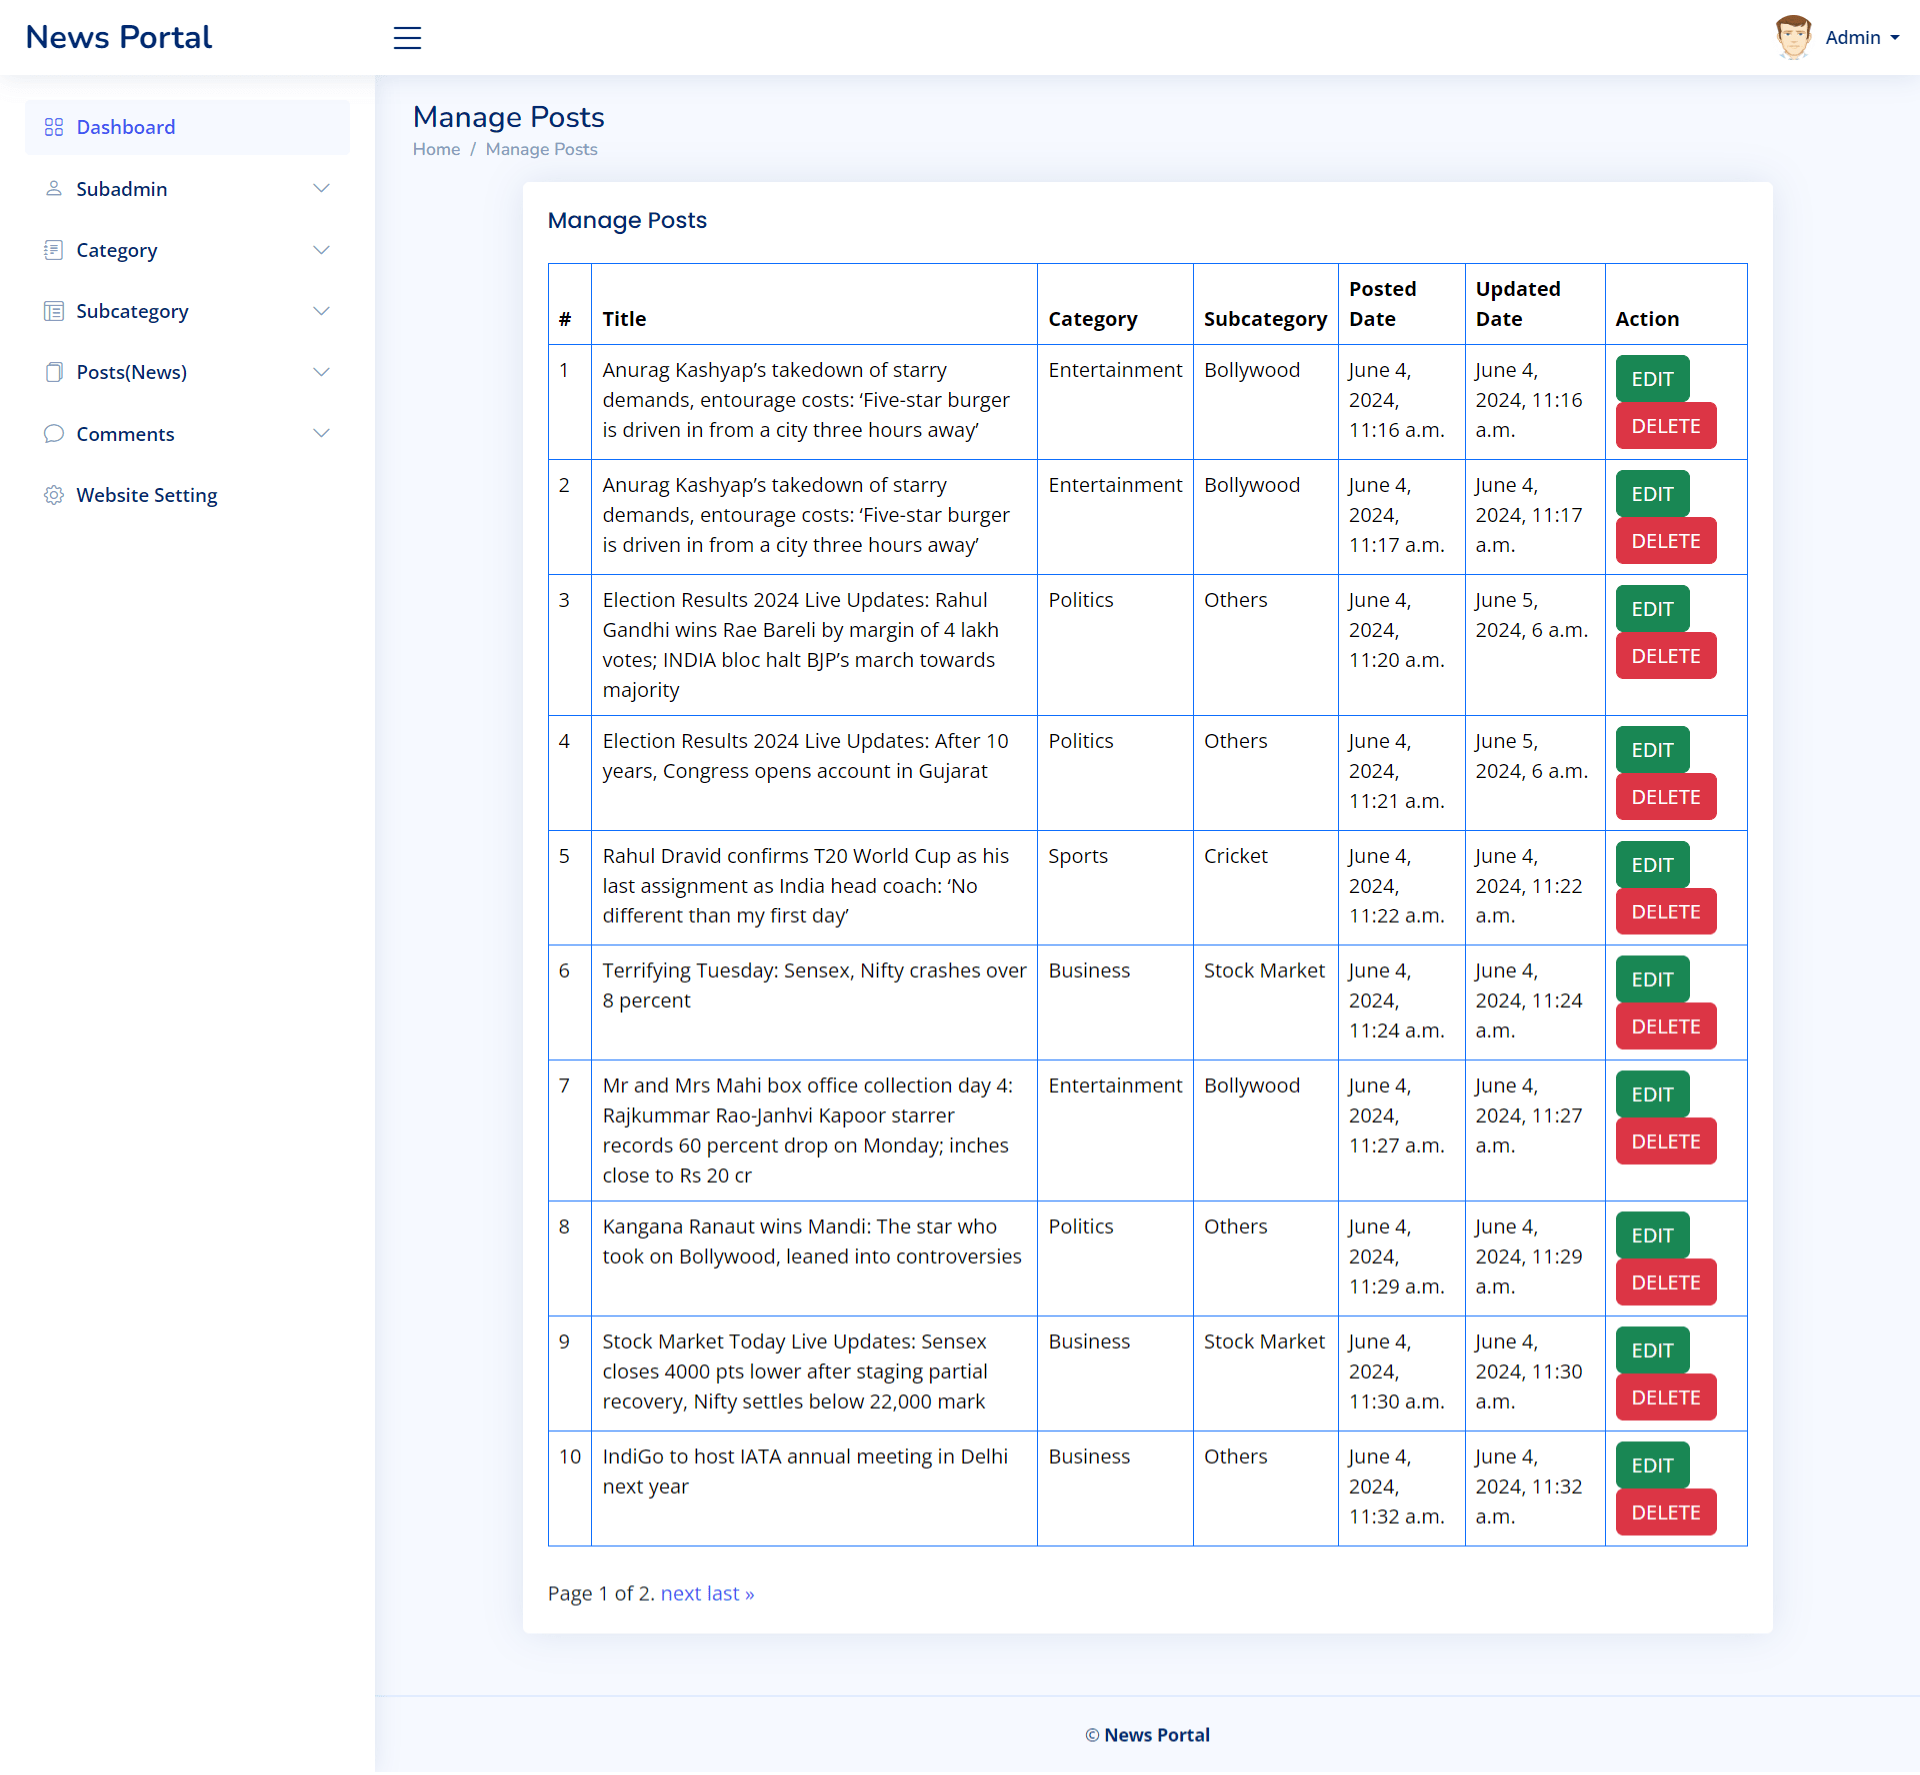Click the Admin avatar image
This screenshot has width=1920, height=1775.
(x=1793, y=37)
